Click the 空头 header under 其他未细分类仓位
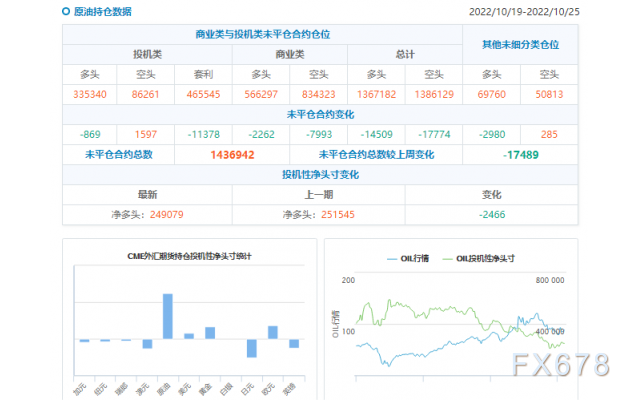The width and height of the screenshot is (640, 400). click(x=549, y=74)
